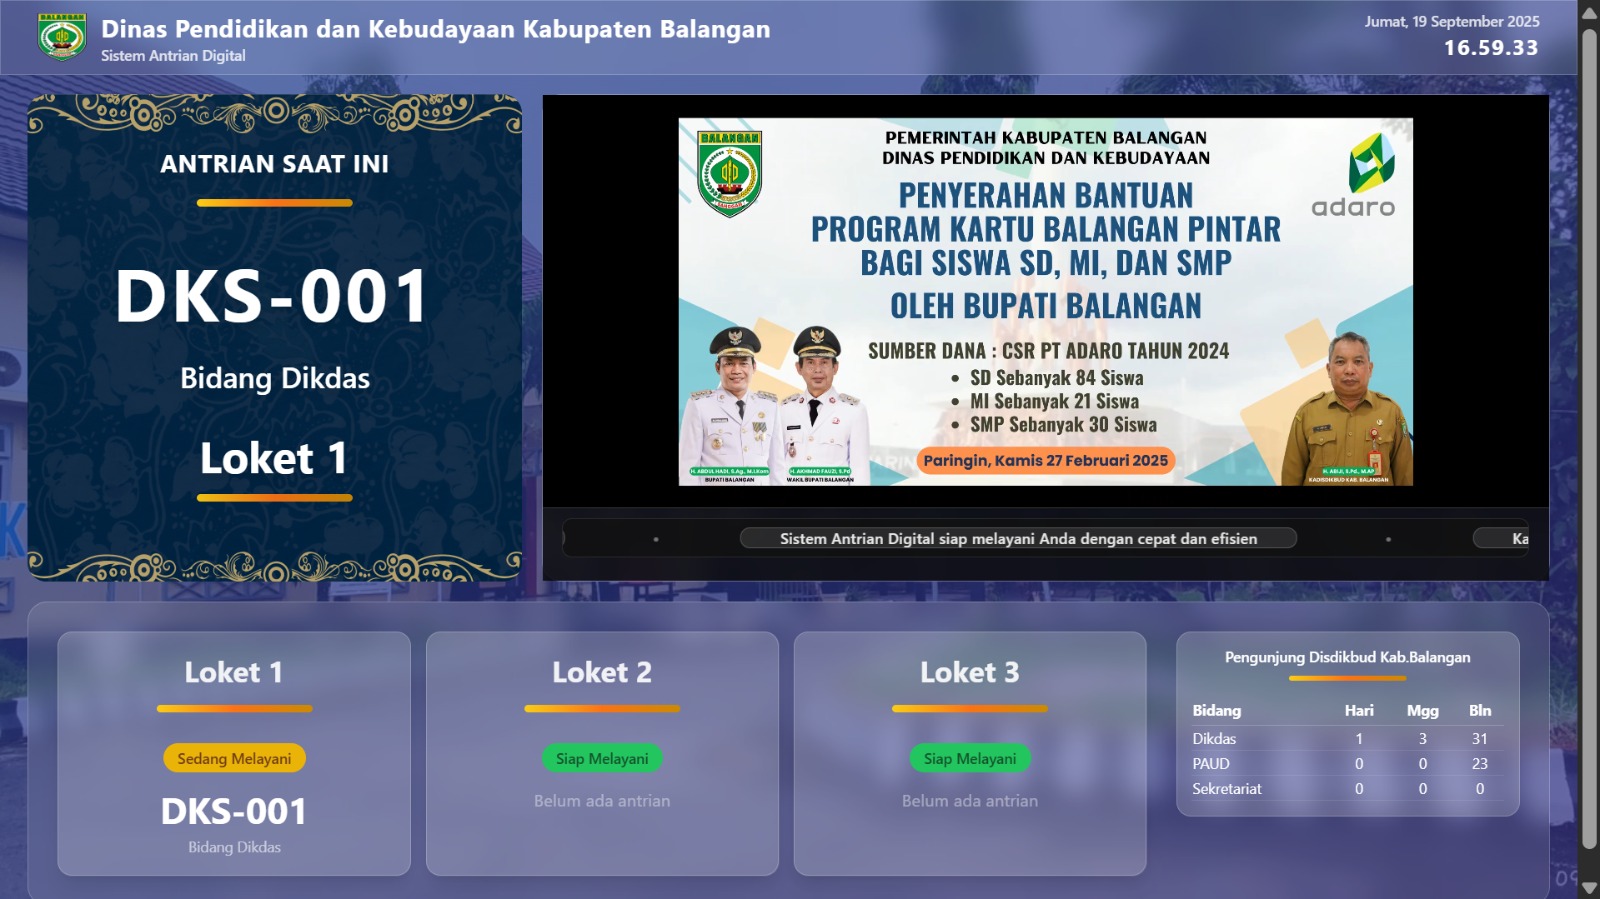Click the adaro logo in the banner
1600x899 pixels.
tap(1353, 176)
